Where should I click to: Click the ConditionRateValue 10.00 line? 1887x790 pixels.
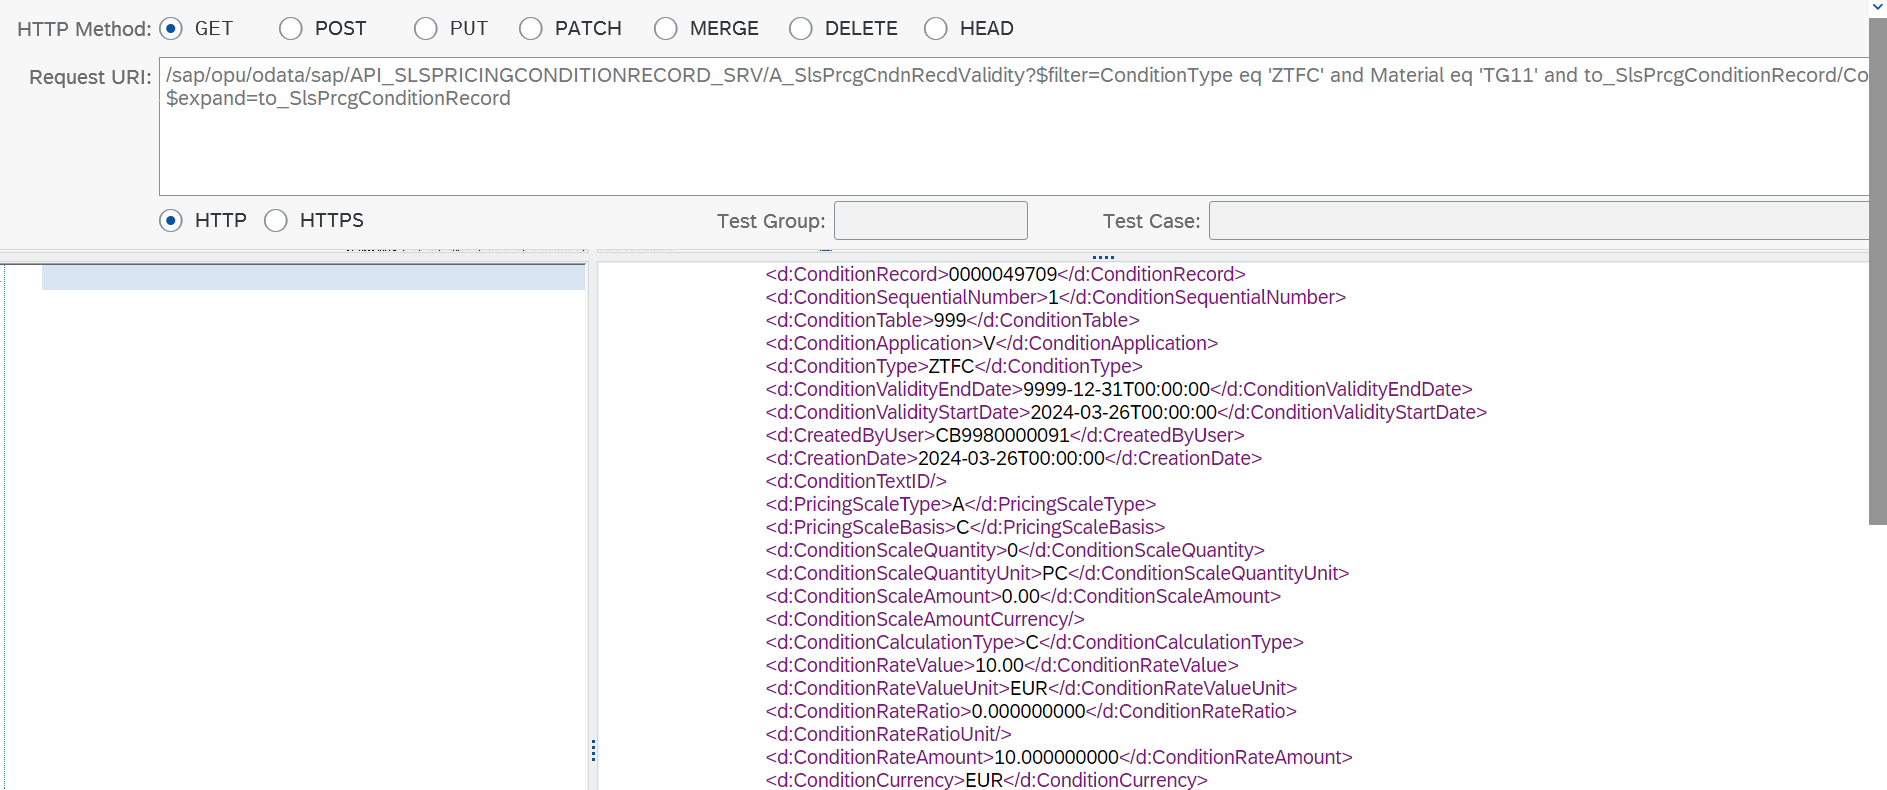pyautogui.click(x=1002, y=665)
